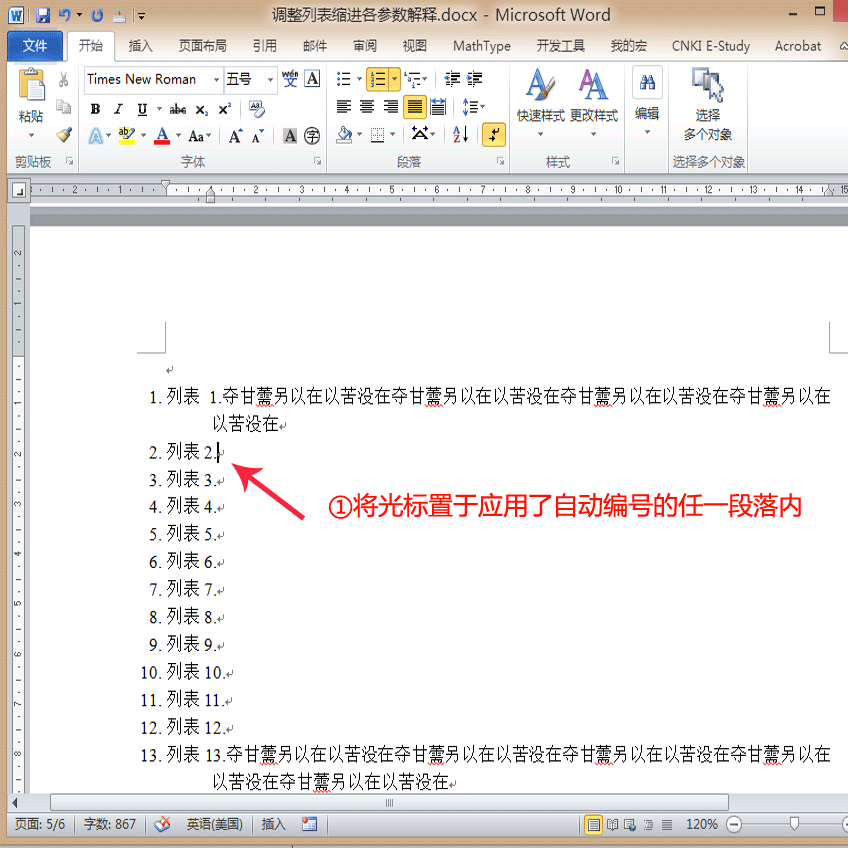
Task: Click the Shrink Font icon
Action: tap(258, 136)
